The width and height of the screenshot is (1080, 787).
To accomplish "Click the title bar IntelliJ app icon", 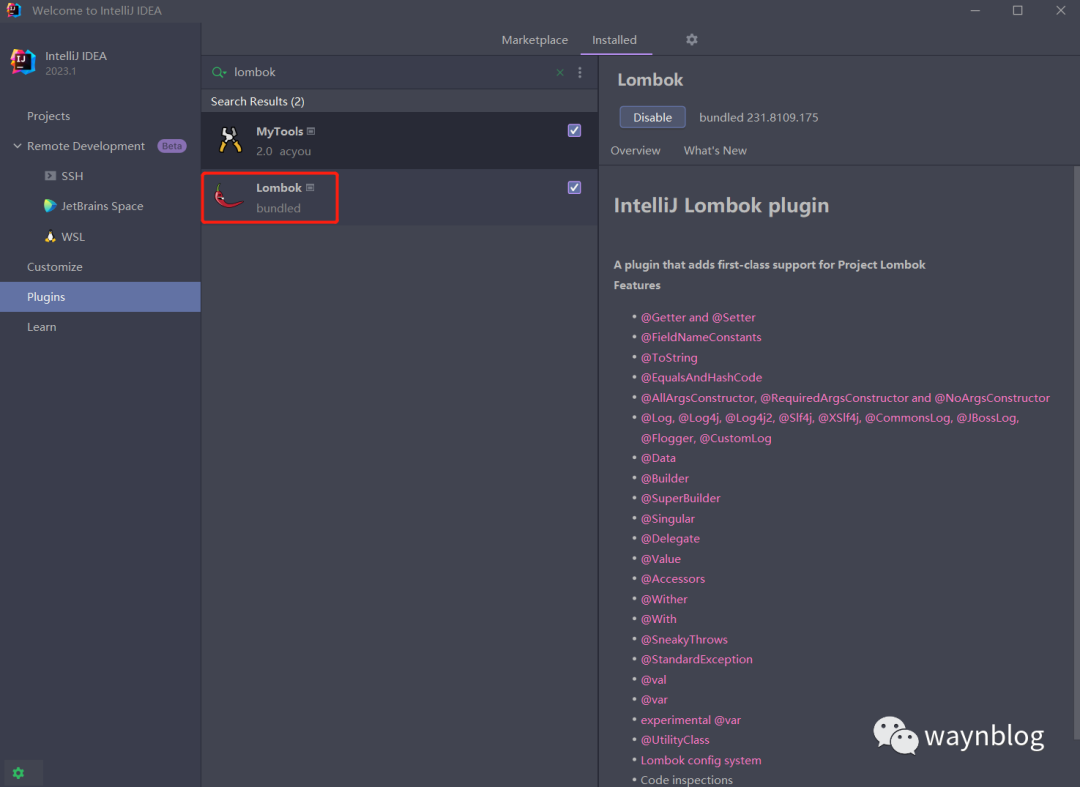I will (x=14, y=10).
